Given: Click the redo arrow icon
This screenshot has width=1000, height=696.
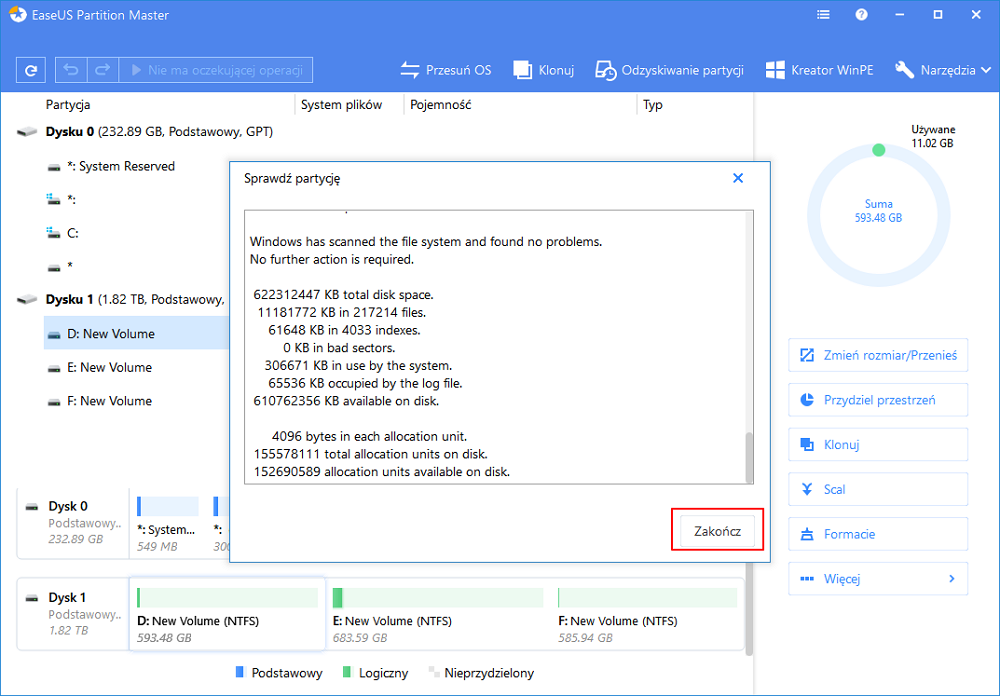Looking at the screenshot, I should (103, 70).
